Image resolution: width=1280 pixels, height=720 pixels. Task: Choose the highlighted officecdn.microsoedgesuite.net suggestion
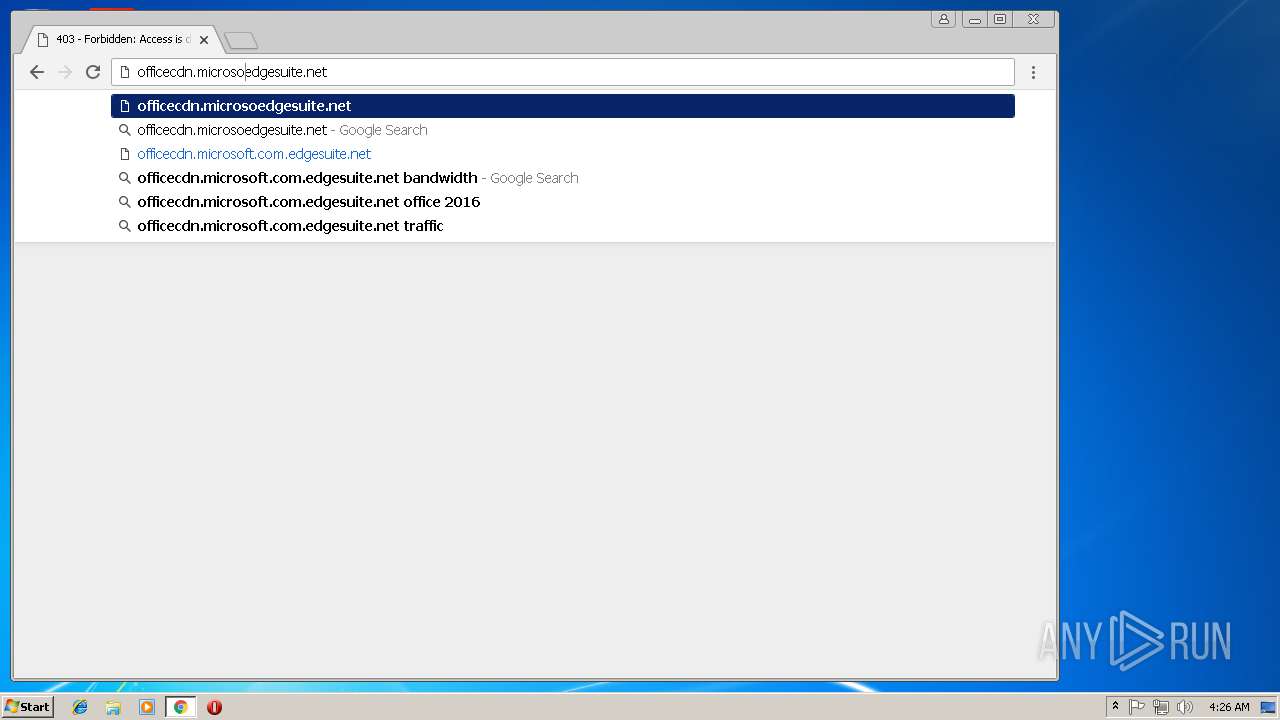[x=563, y=106]
